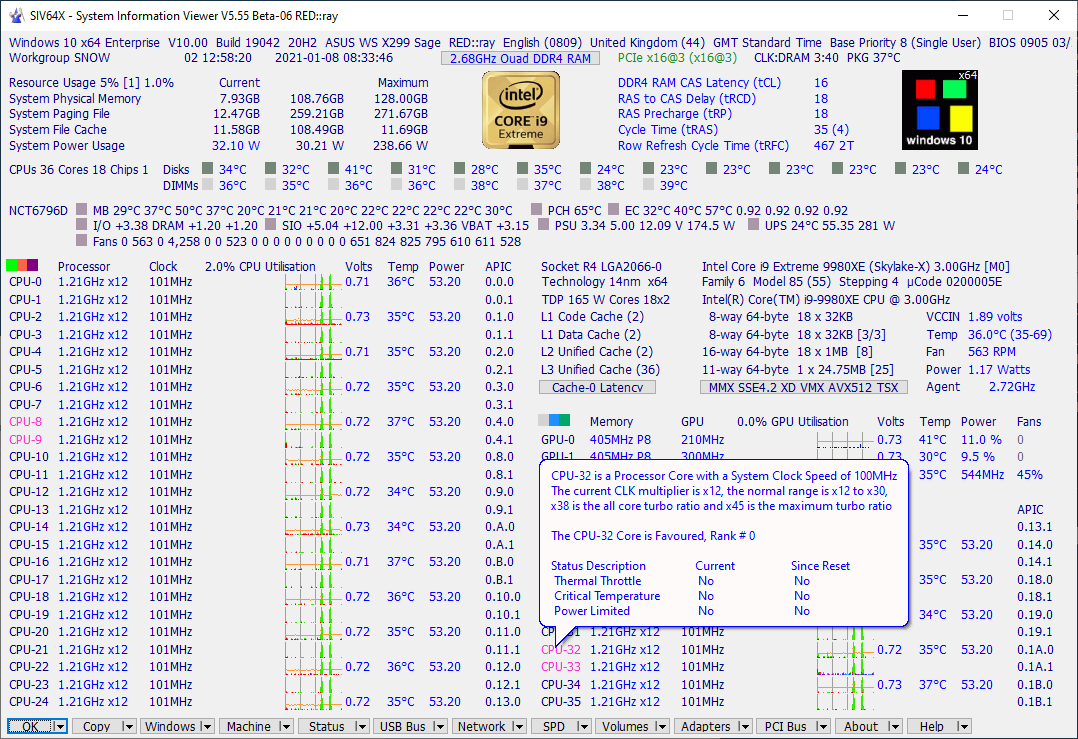
Task: Click the 0.0% GPU Utilisation header
Action: pyautogui.click(x=793, y=421)
